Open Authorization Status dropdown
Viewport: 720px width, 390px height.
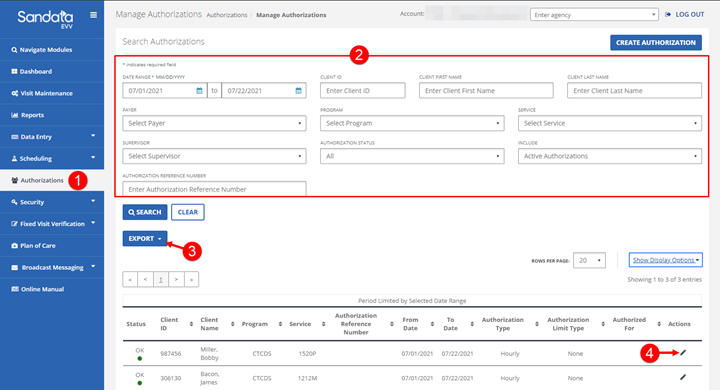pos(412,156)
